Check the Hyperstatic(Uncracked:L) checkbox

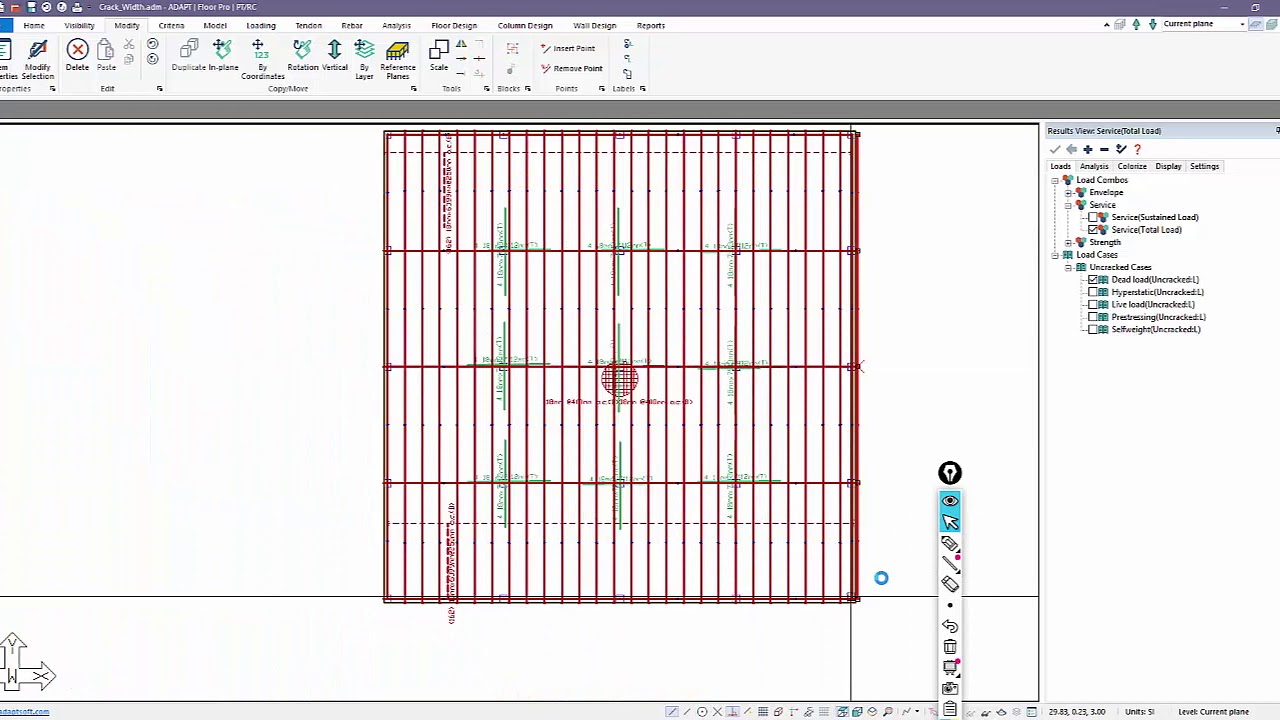coord(1093,292)
